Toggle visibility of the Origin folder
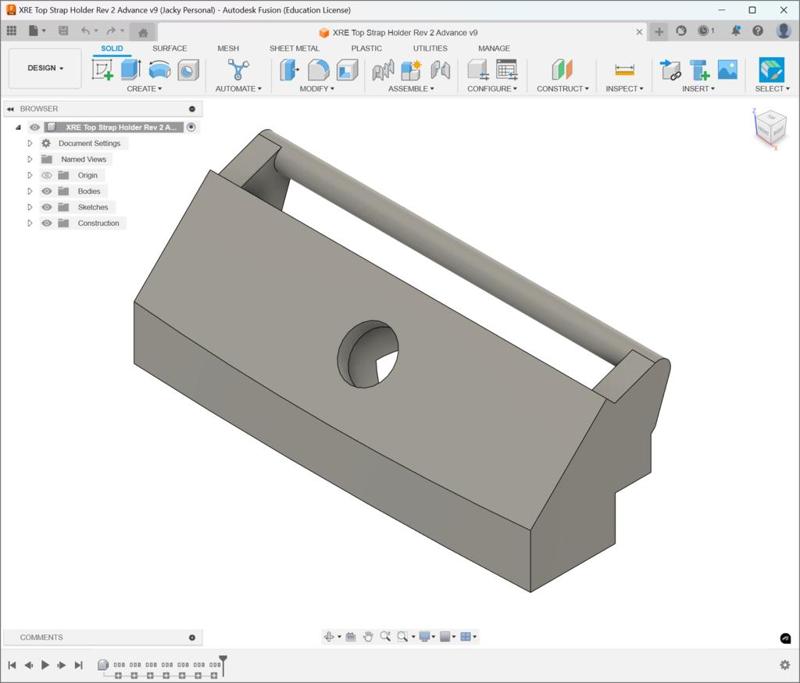800x683 pixels. coord(46,175)
